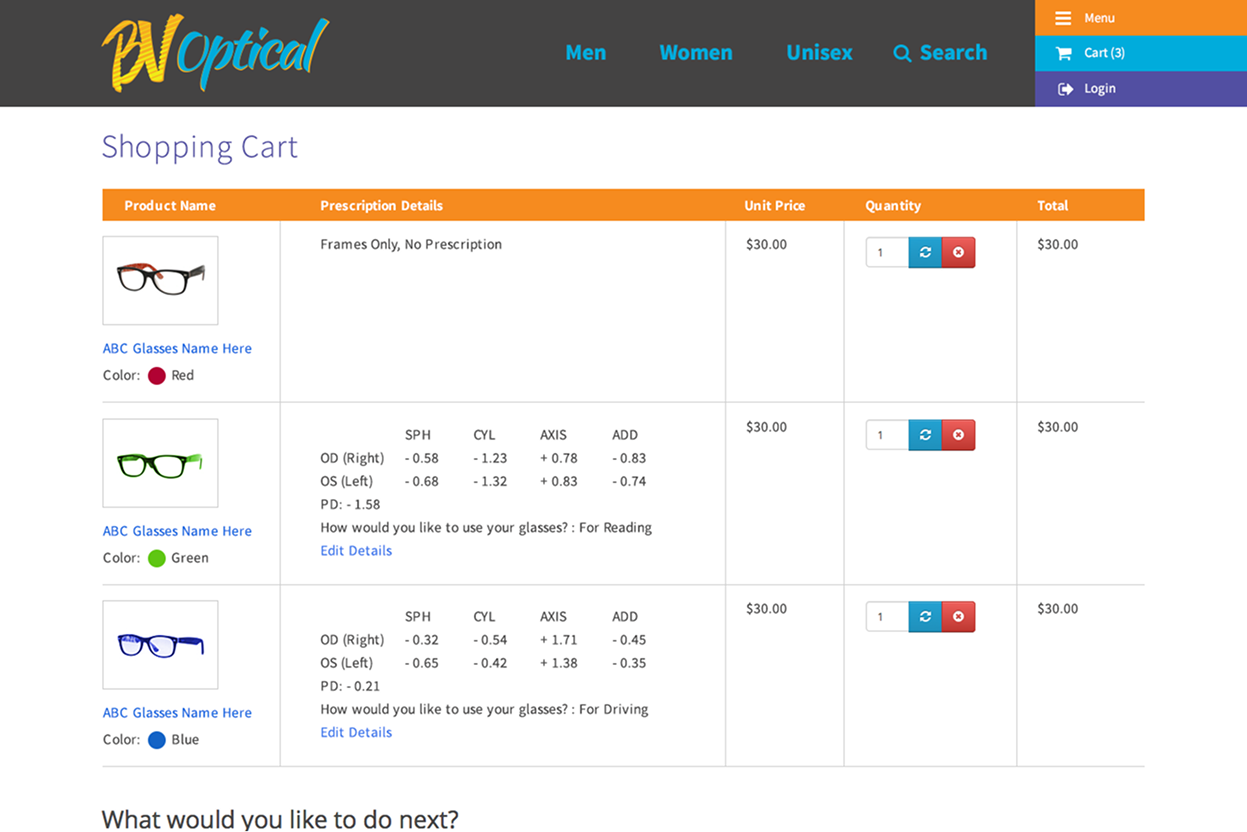Remove the red glasses from cart
Screen dimensions: 1247x832
pos(958,253)
